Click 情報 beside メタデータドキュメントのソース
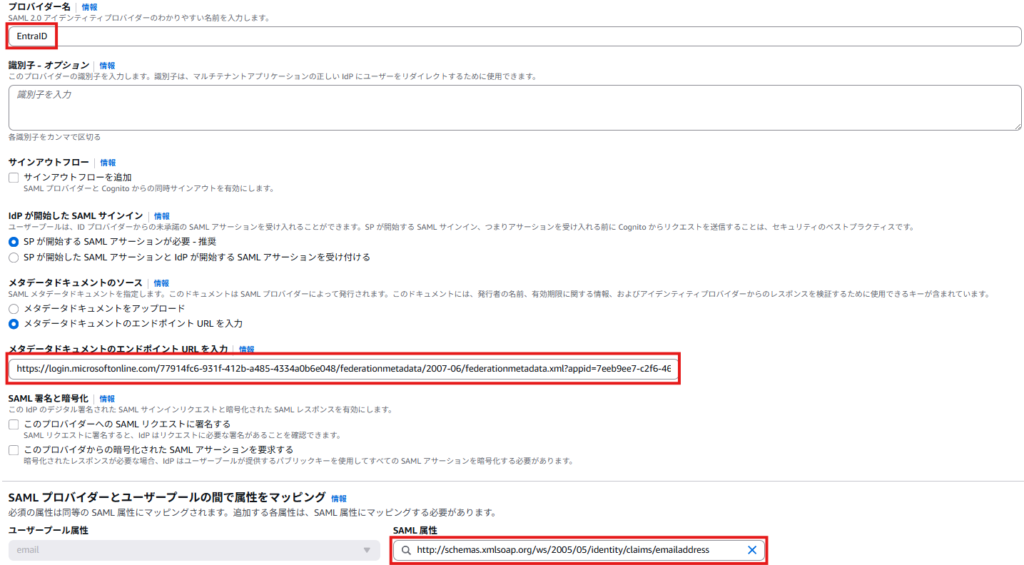 pos(160,283)
